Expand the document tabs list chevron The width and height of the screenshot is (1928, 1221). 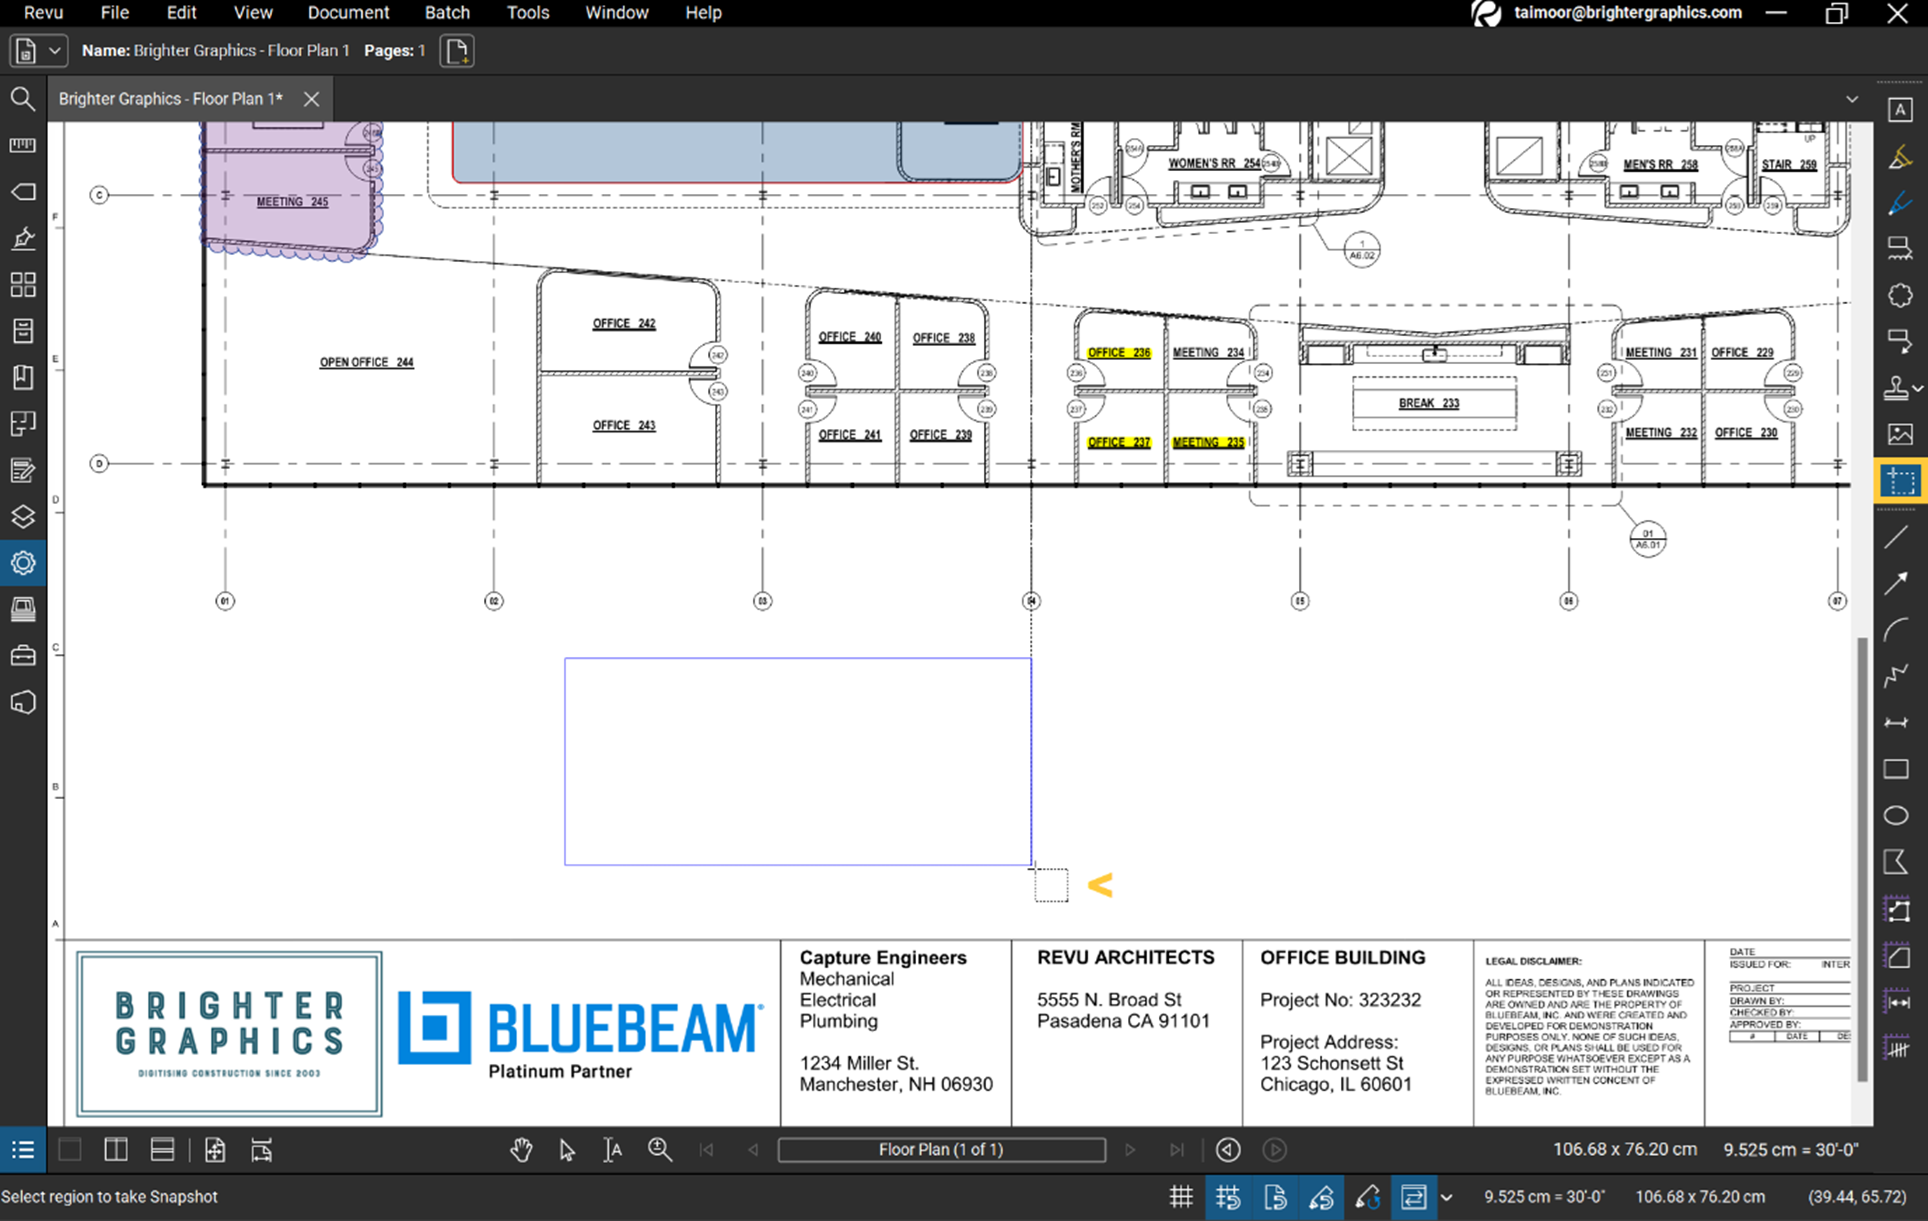[x=1852, y=99]
